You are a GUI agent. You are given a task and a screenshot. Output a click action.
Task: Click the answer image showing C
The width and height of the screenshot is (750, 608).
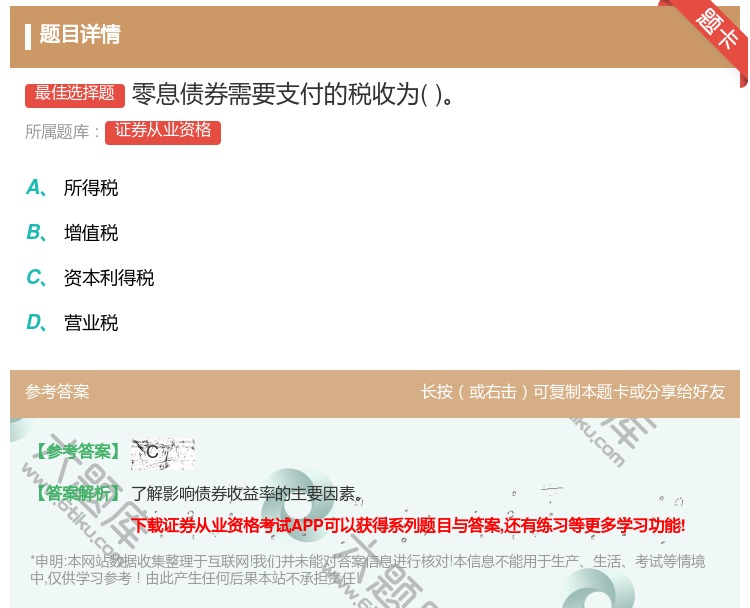click(x=163, y=453)
